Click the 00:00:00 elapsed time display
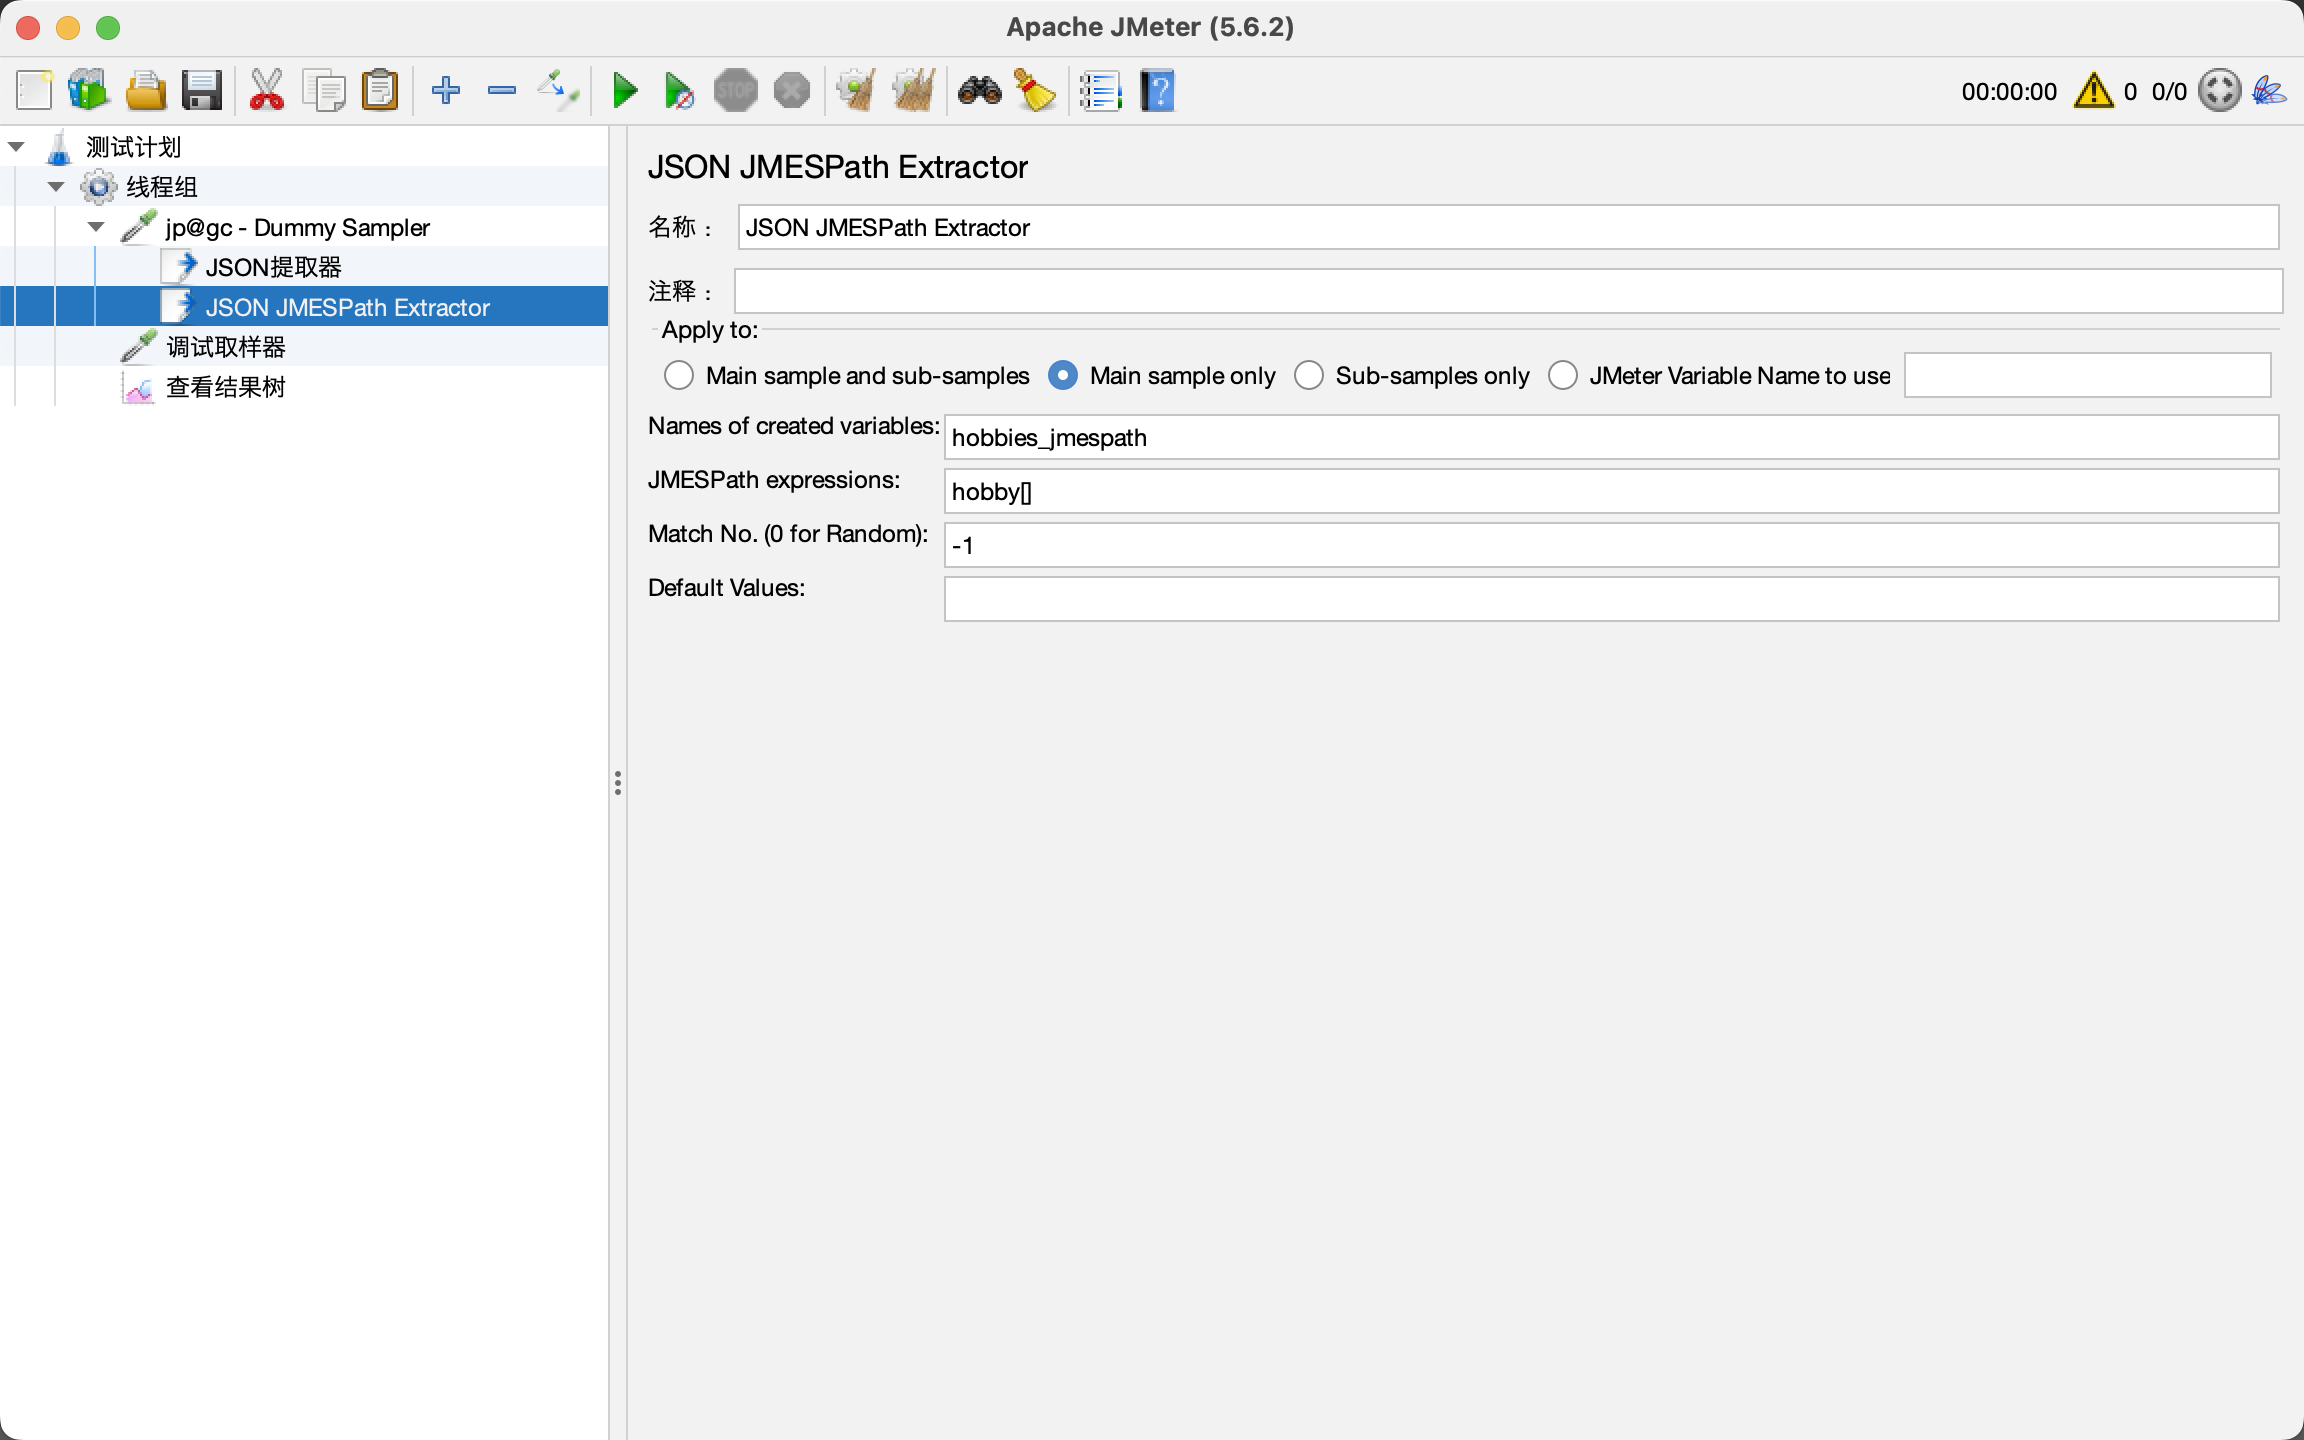Screen dimensions: 2304x1440 click(x=2009, y=91)
